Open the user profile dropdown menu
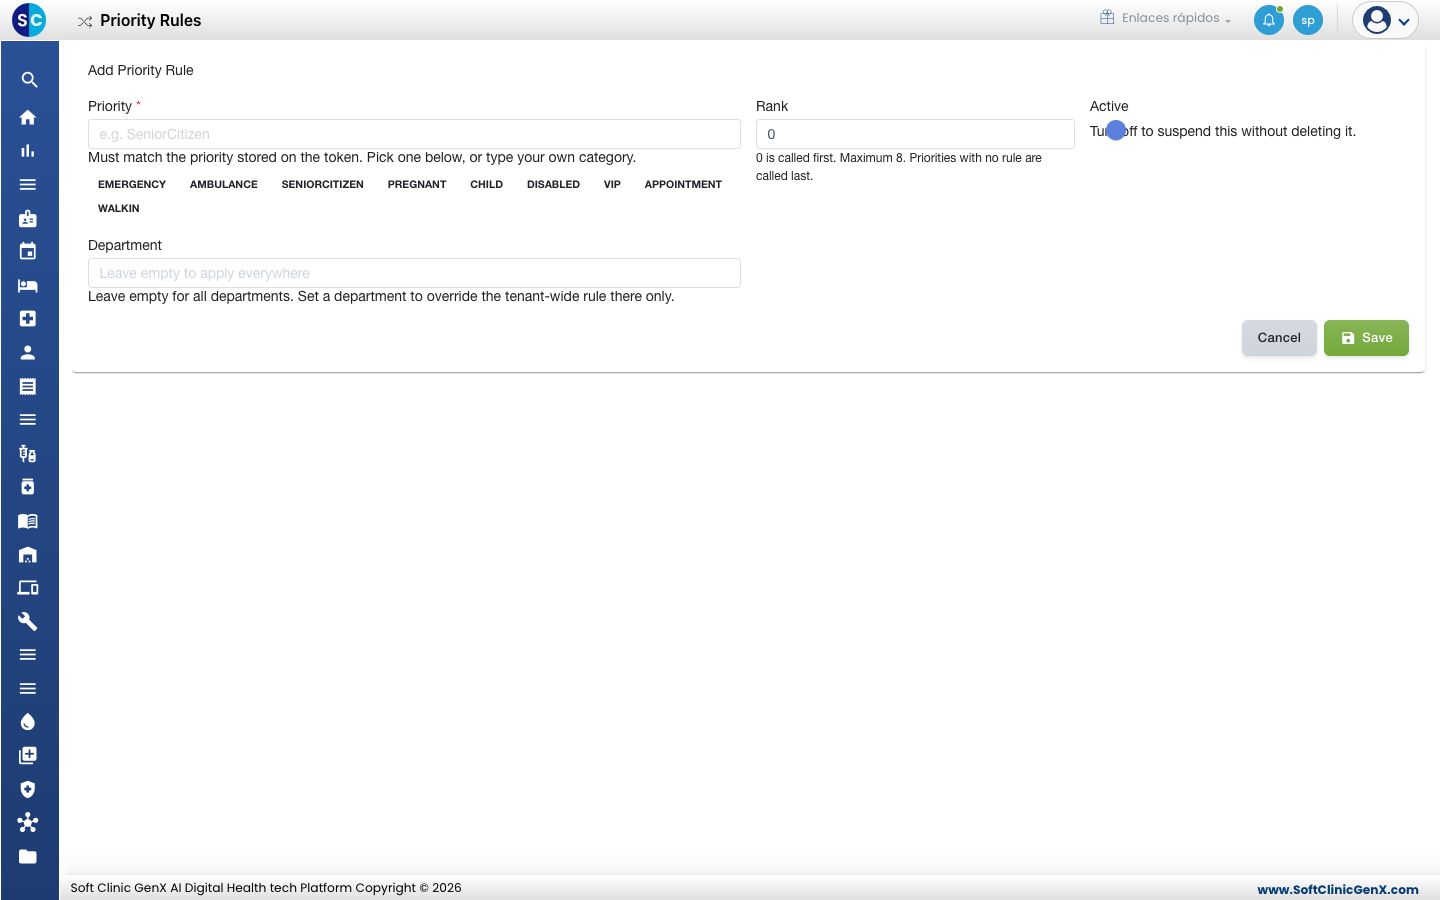Image resolution: width=1440 pixels, height=900 pixels. (1386, 20)
